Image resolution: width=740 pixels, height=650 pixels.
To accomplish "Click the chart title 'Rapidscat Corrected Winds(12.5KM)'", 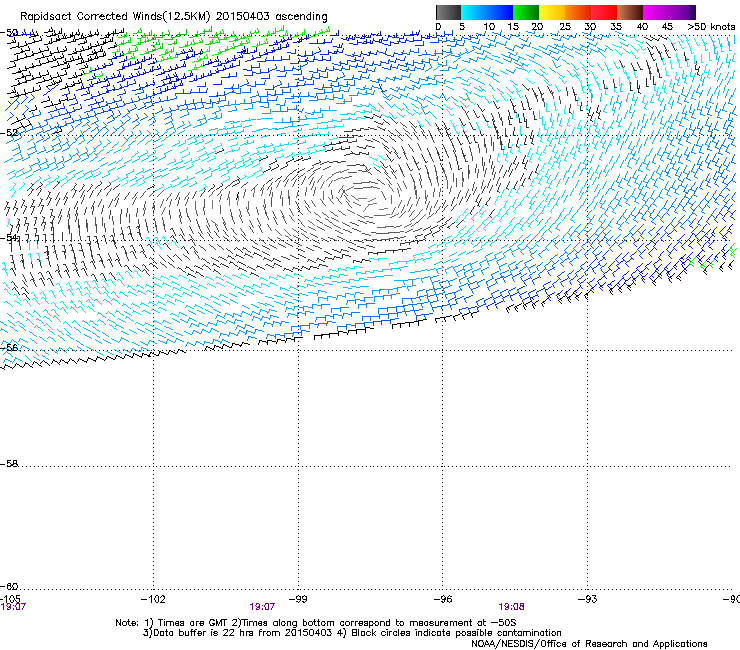I will point(115,17).
